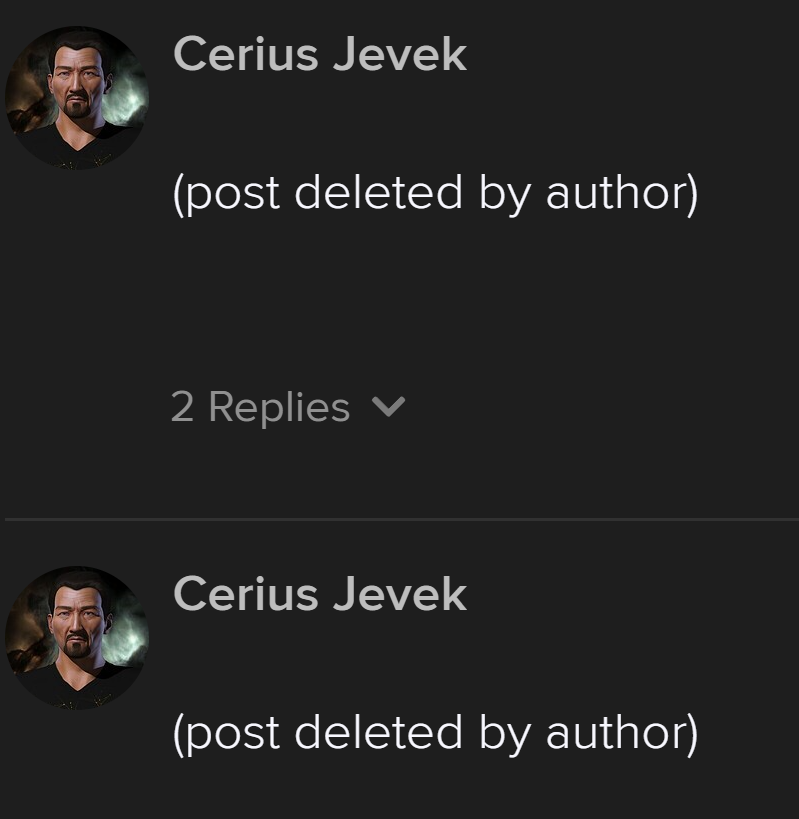The image size is (799, 819).
Task: Open the Cerius Jevek name link in the second comment
Action: (x=320, y=594)
